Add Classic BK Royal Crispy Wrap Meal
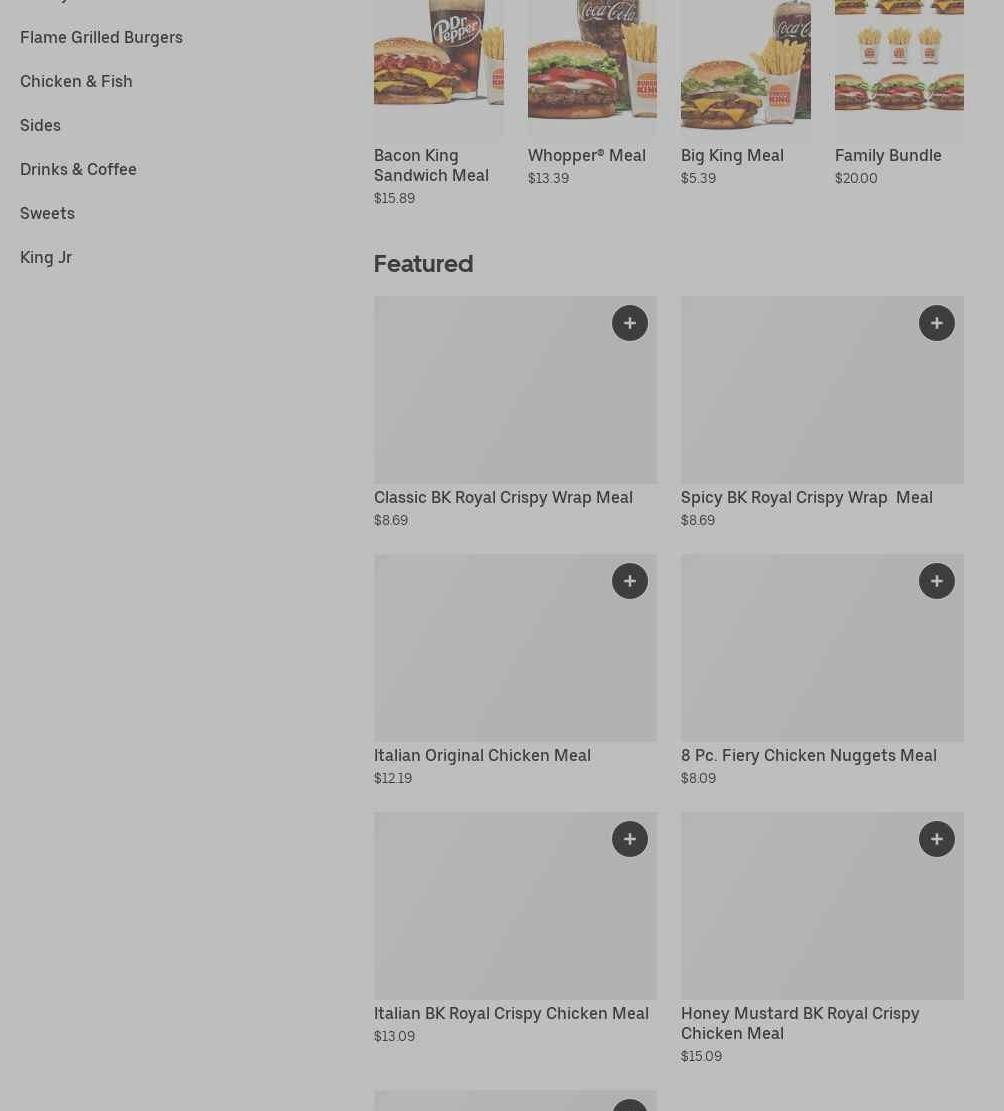The width and height of the screenshot is (1004, 1111). [630, 323]
